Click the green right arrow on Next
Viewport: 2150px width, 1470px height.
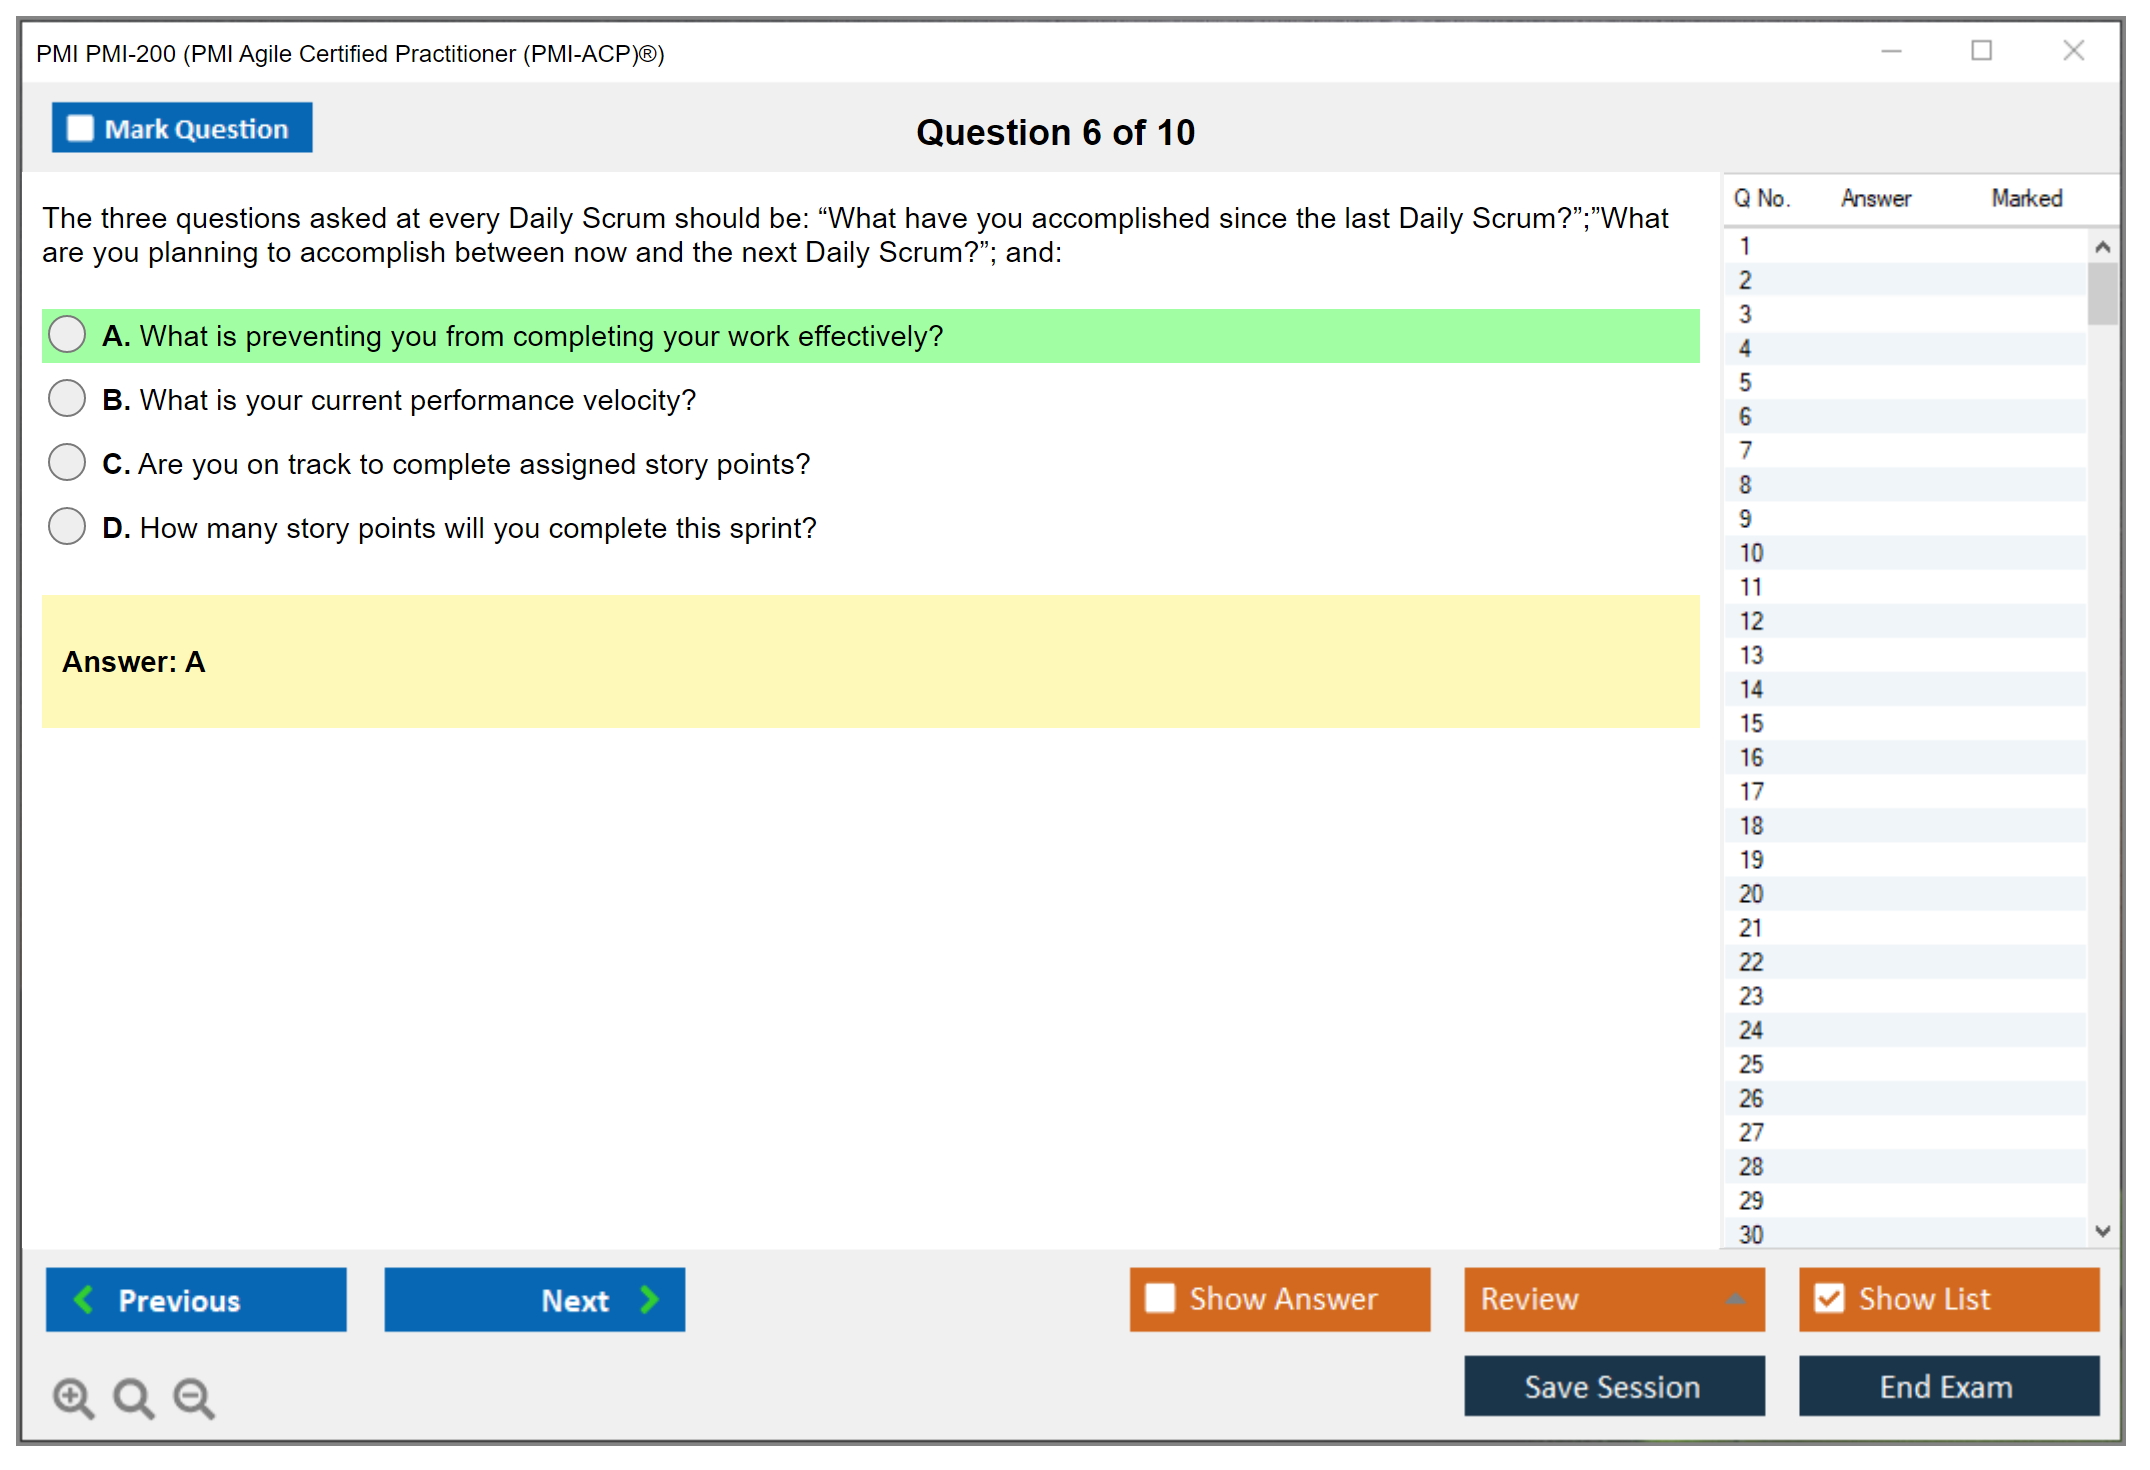point(649,1299)
